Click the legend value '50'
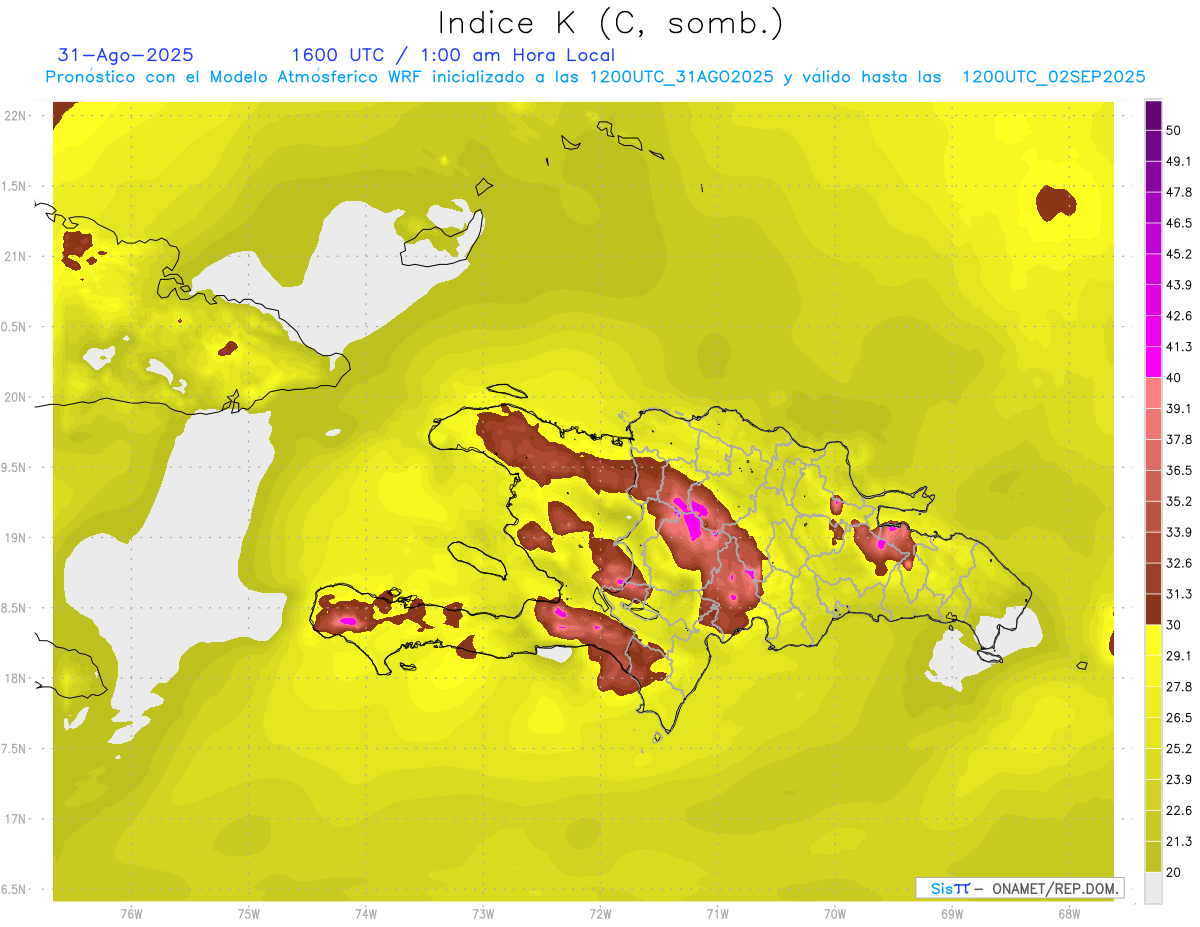Screen dimensions: 1200x927 click(1173, 131)
